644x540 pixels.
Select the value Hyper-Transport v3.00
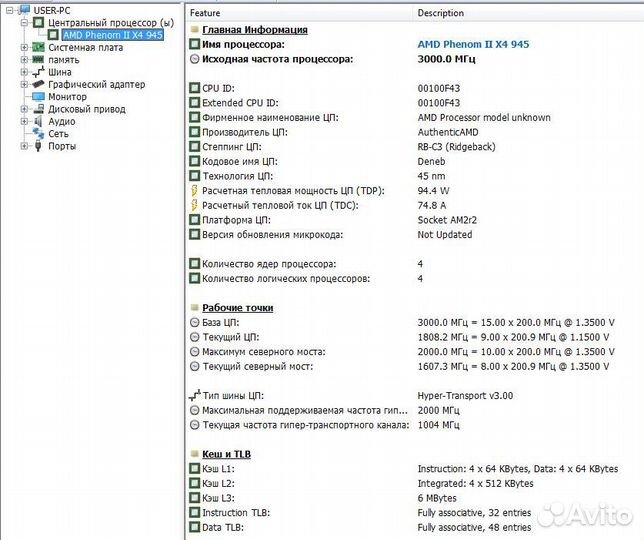pyautogui.click(x=465, y=396)
